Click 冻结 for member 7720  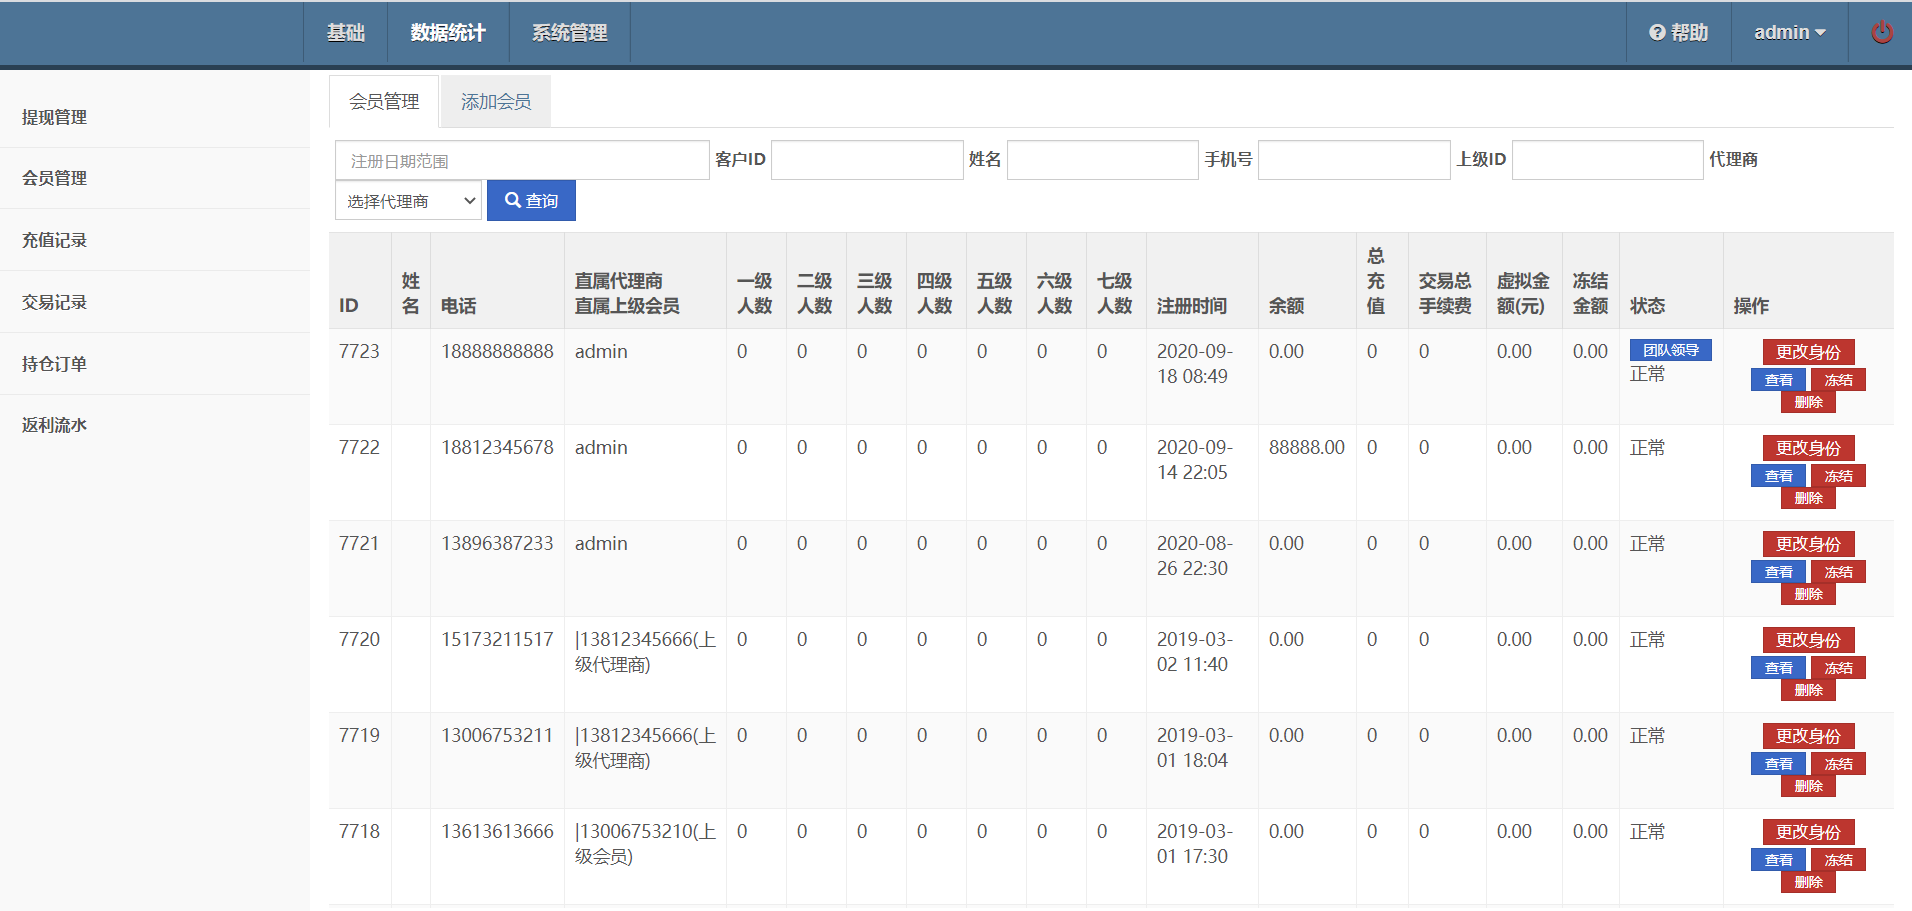tap(1838, 668)
